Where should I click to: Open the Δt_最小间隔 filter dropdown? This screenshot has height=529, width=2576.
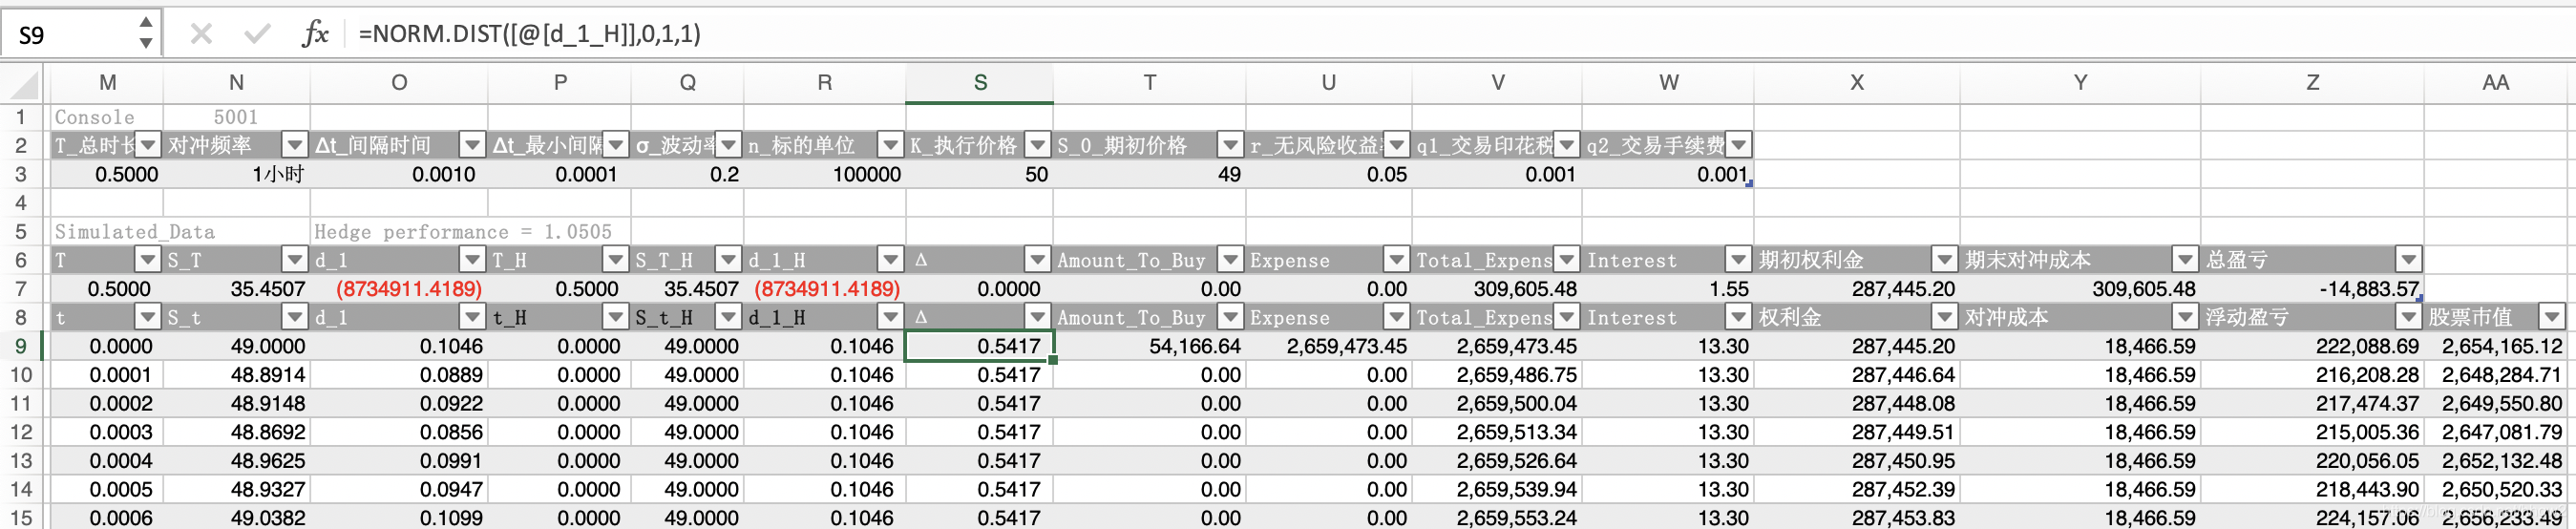(x=616, y=145)
